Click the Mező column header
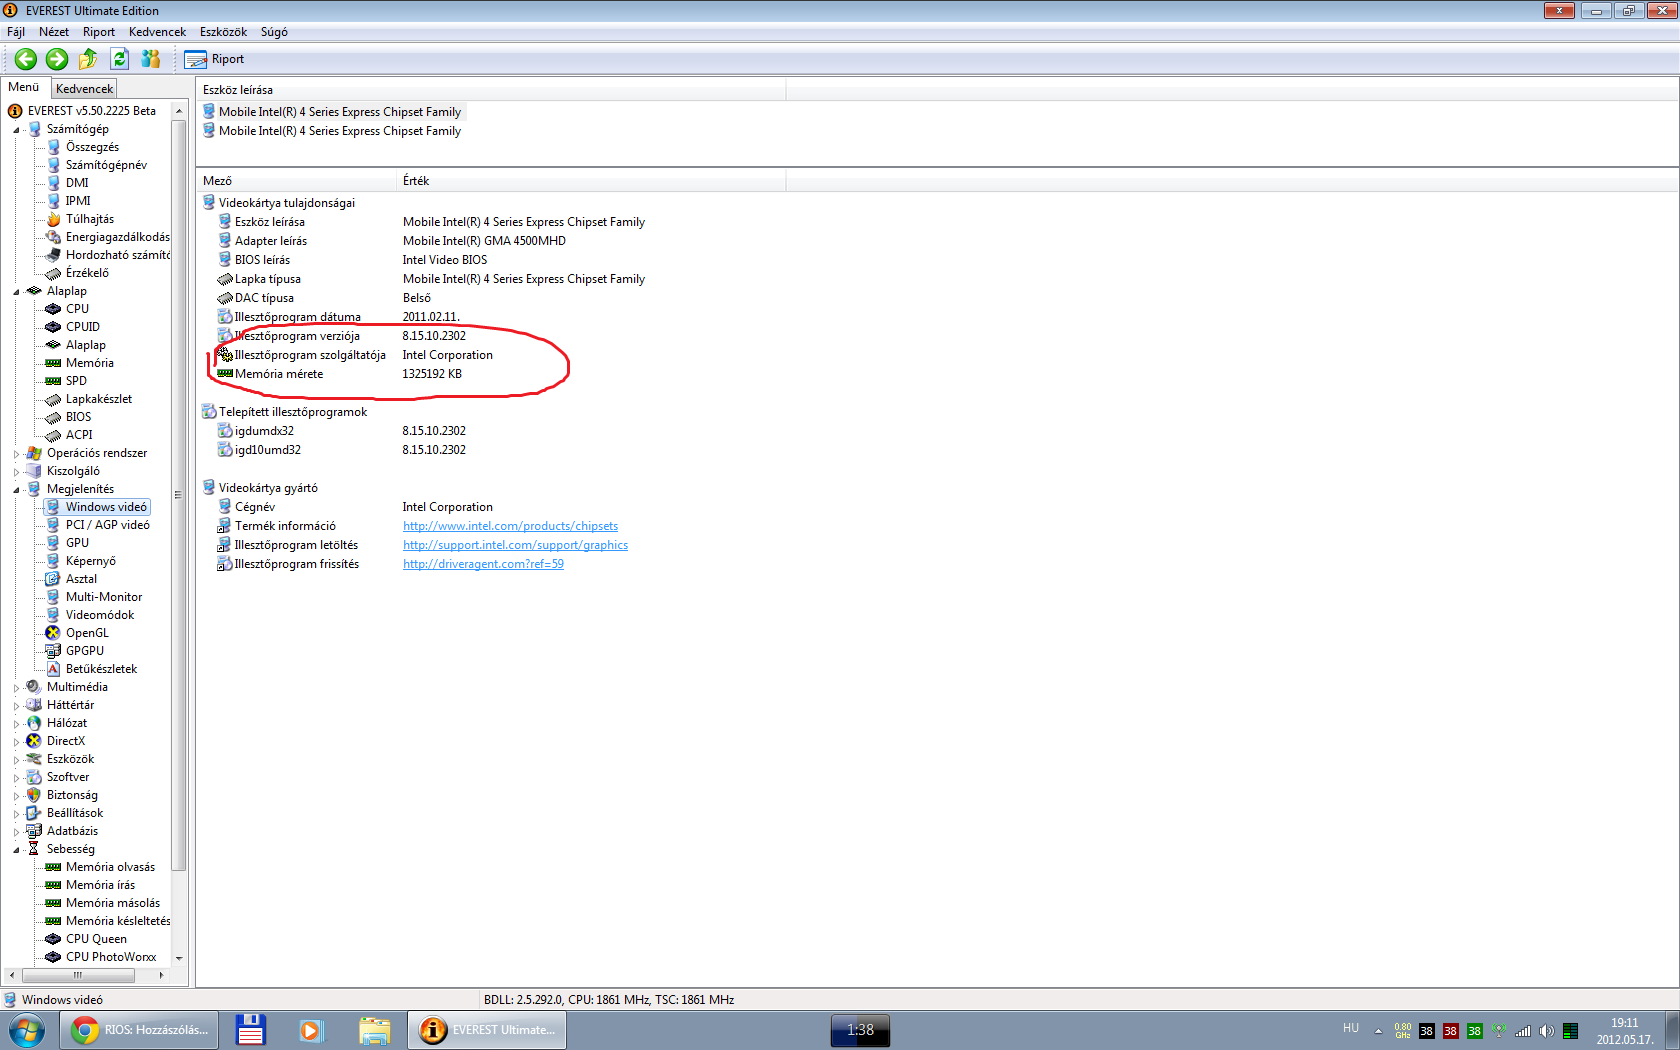Image resolution: width=1680 pixels, height=1050 pixels. pos(297,181)
